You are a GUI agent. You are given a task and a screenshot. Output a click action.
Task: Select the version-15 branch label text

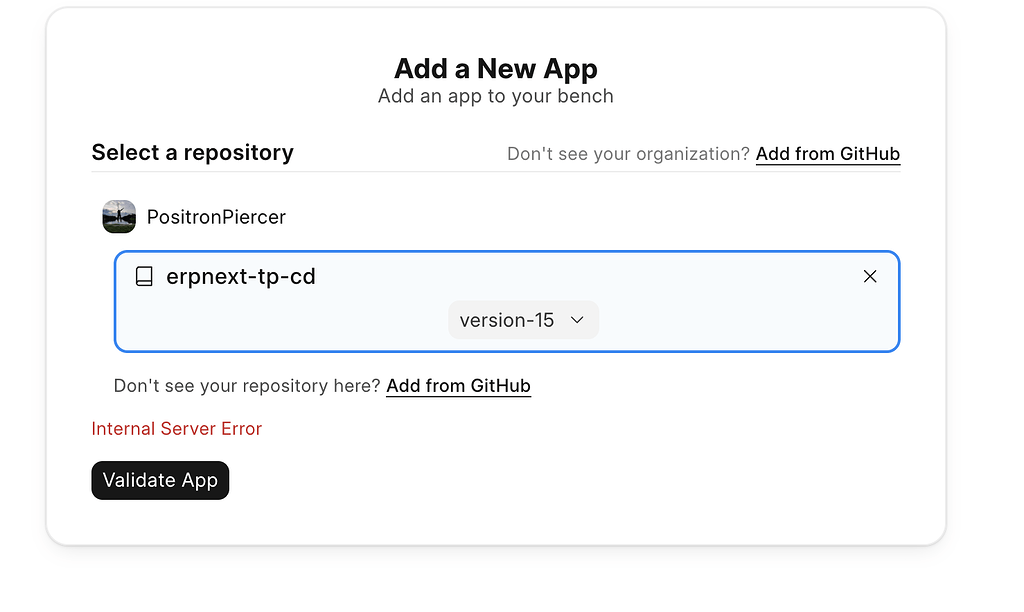[507, 320]
